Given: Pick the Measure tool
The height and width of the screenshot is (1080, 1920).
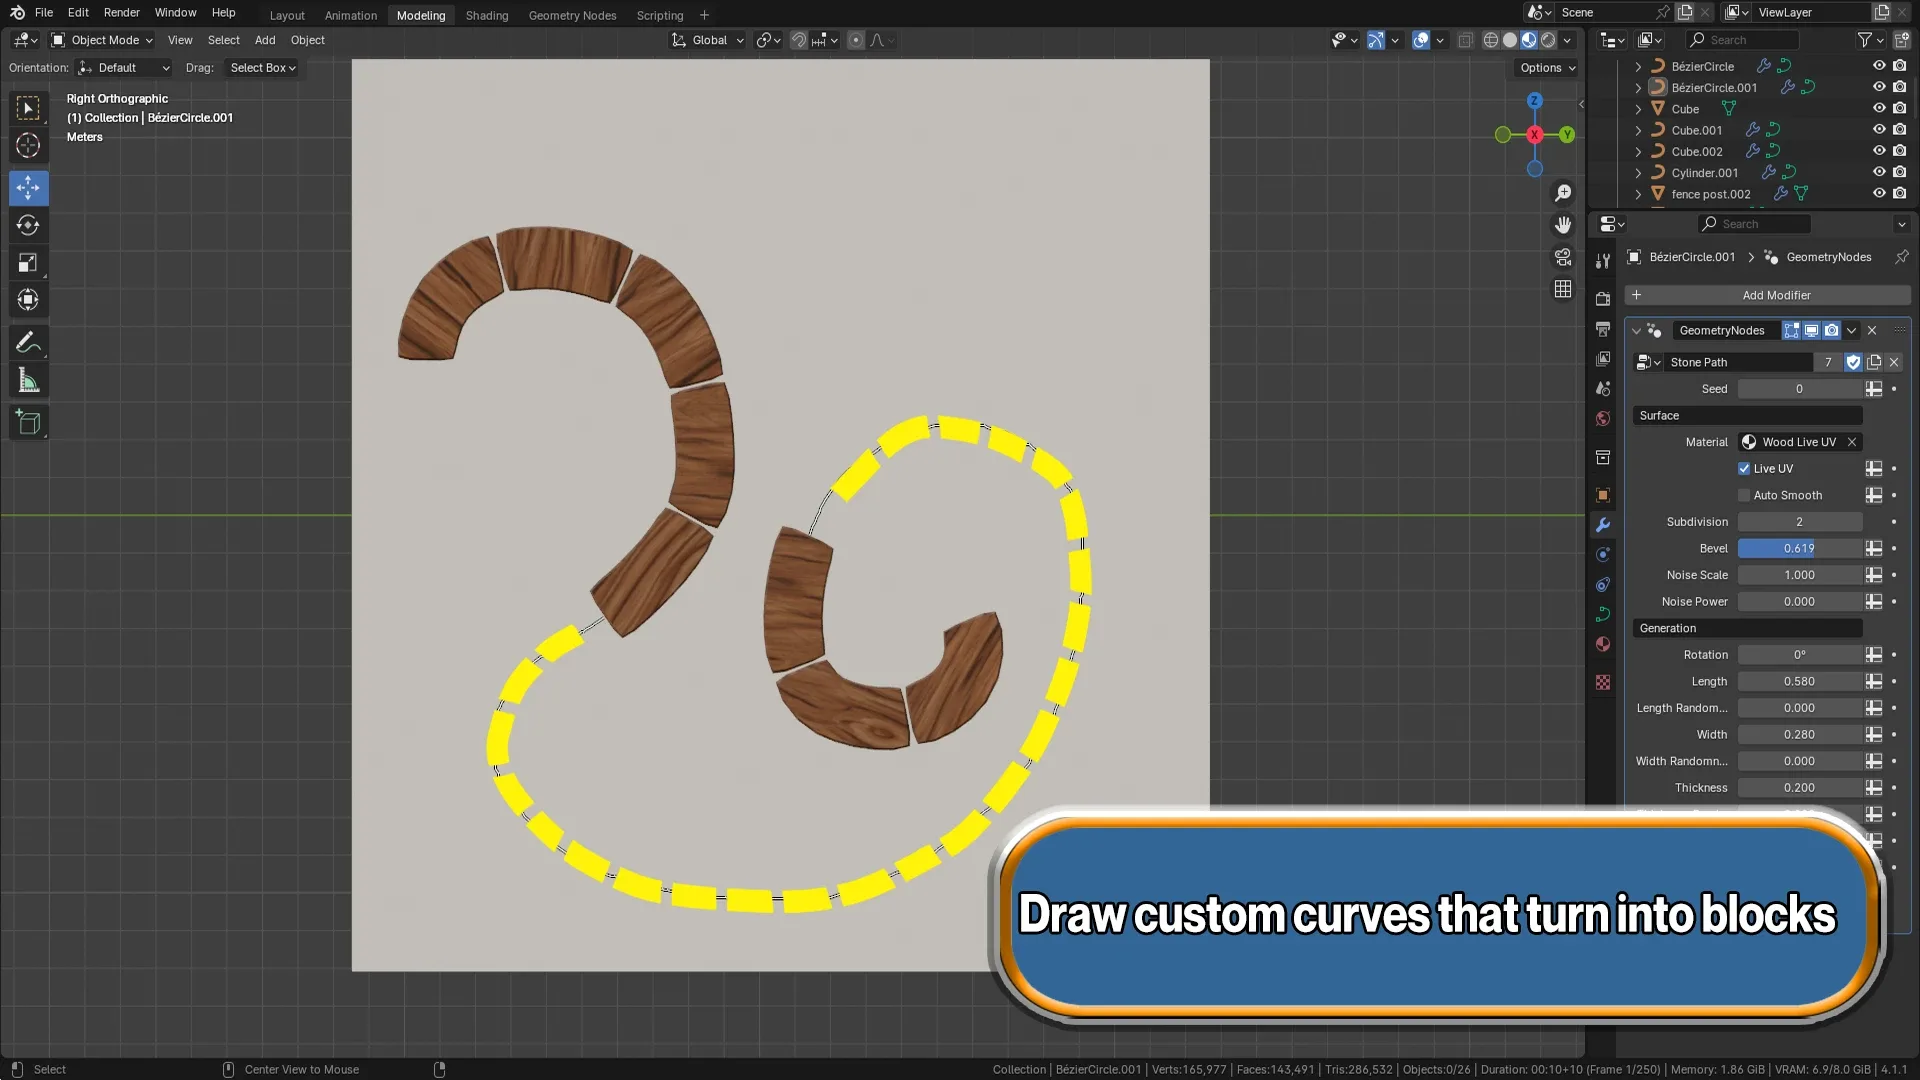Looking at the screenshot, I should coord(28,380).
